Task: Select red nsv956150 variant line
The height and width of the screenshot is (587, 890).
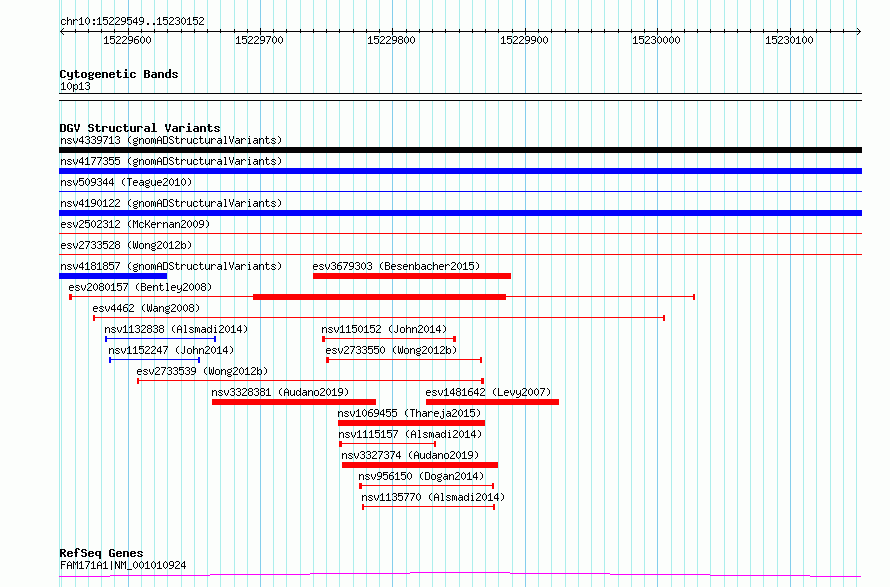Action: pos(427,486)
